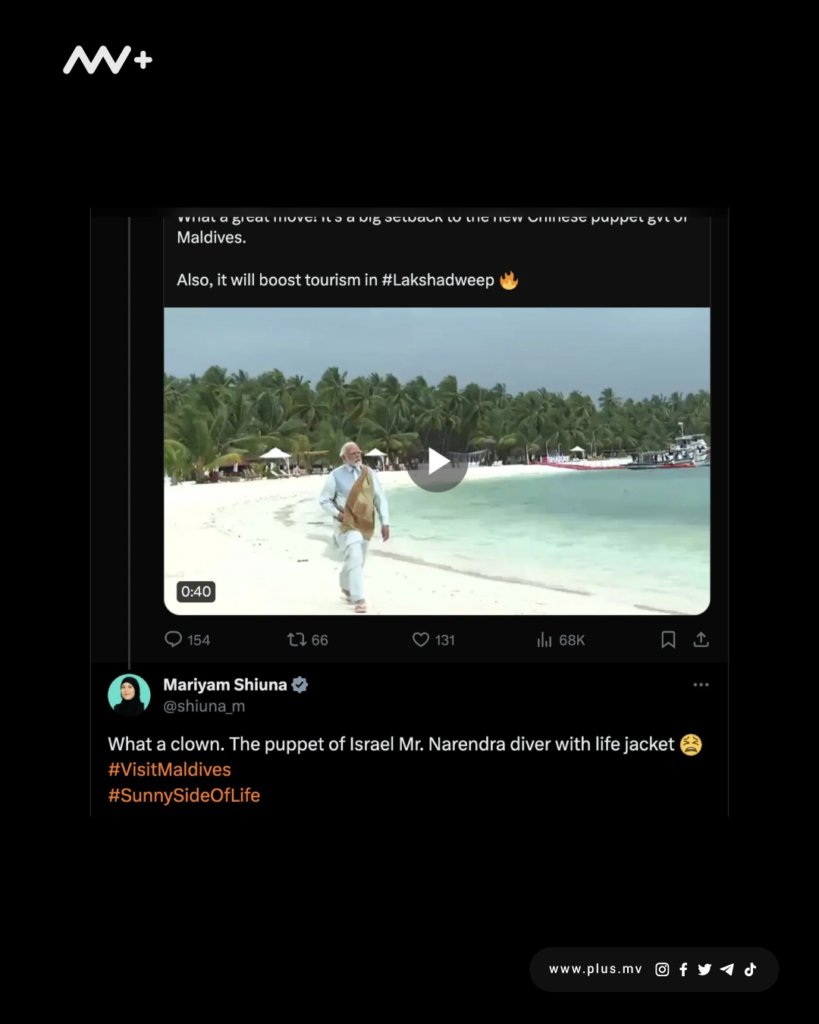The width and height of the screenshot is (819, 1024).
Task: Click the reply icon with 154 replies
Action: [174, 639]
